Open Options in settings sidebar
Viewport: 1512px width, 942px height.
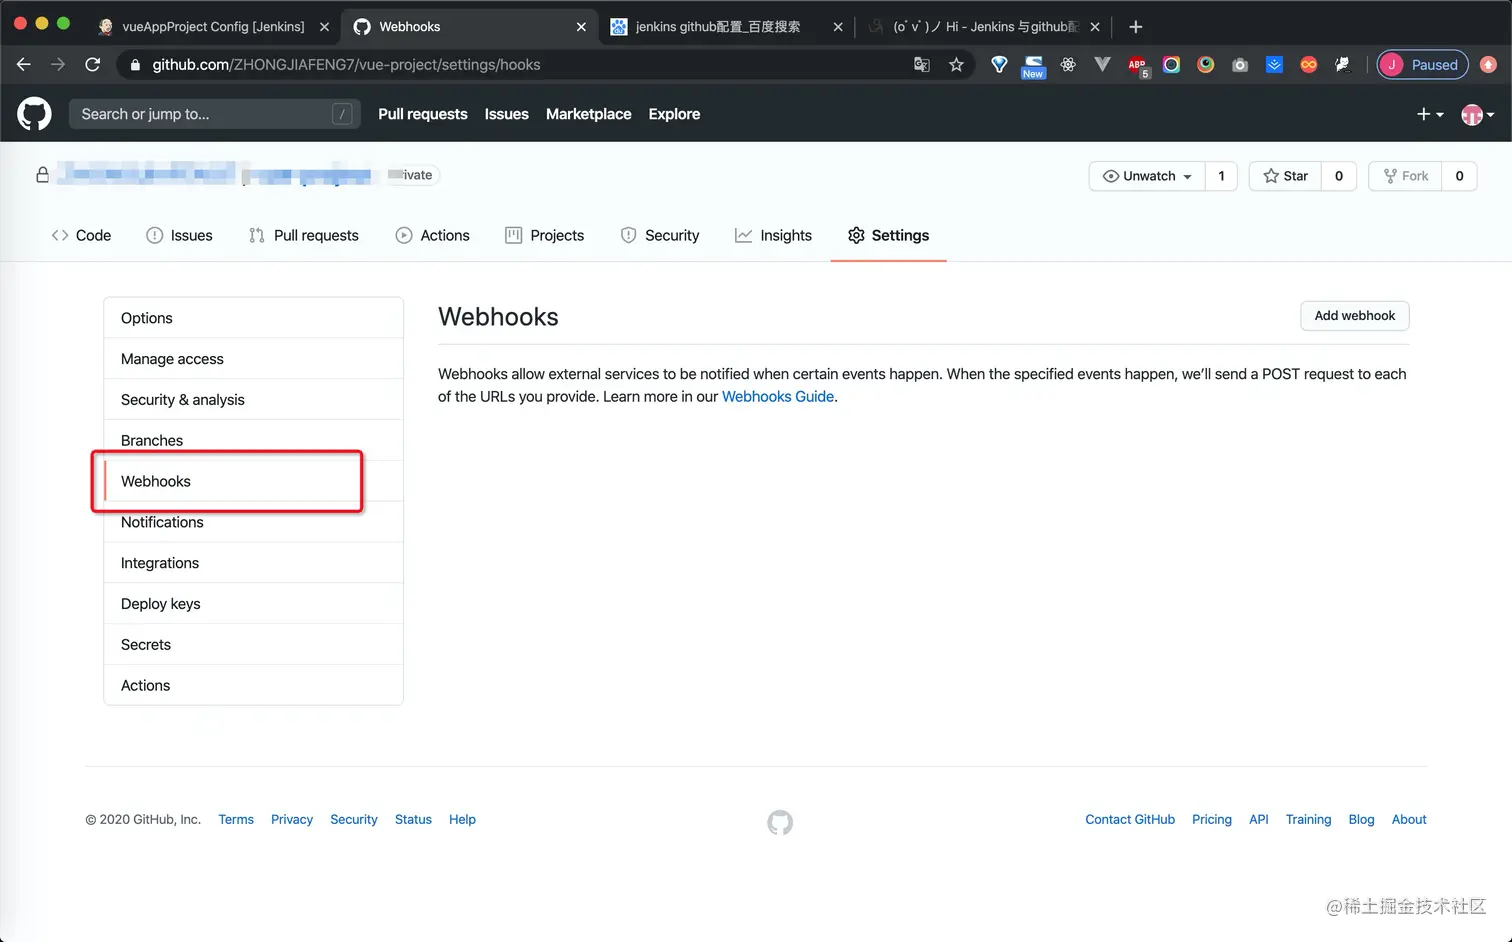pos(253,318)
